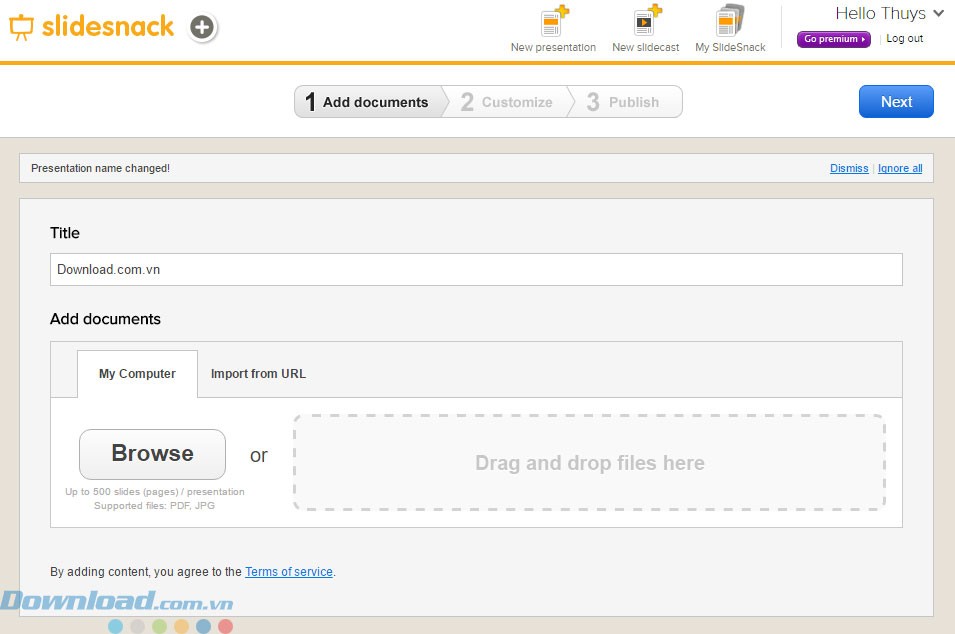The width and height of the screenshot is (955, 634).
Task: Click the Log out link
Action: 904,39
